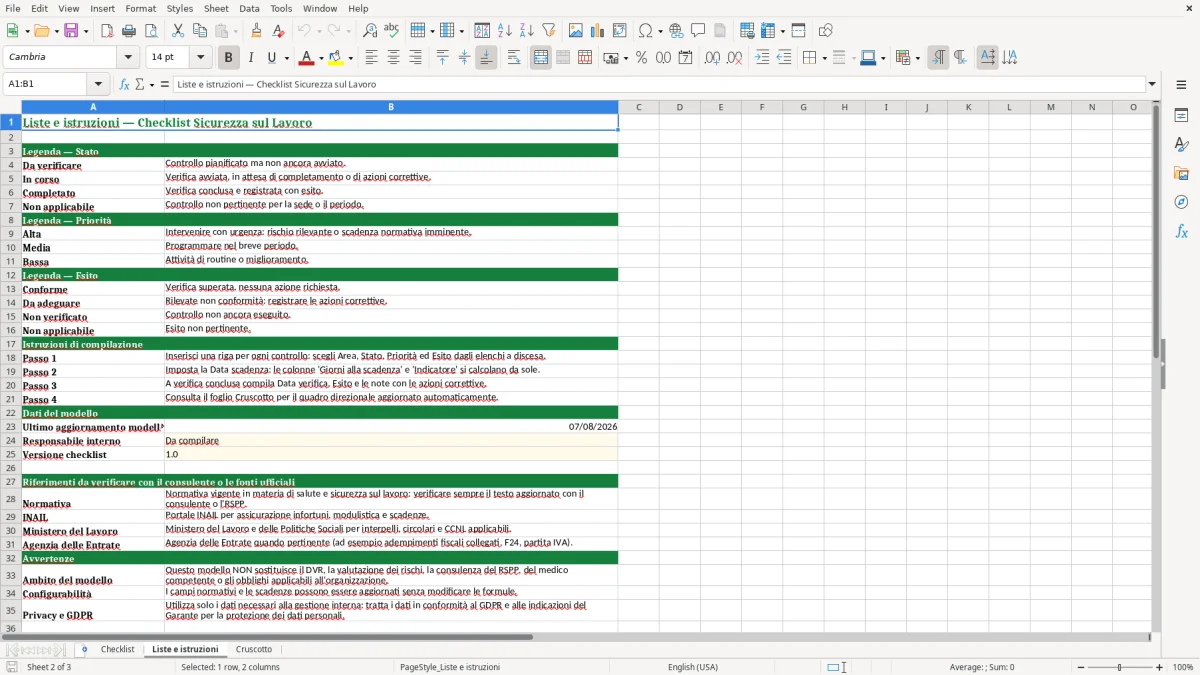This screenshot has height=675, width=1200.
Task: Click the English (USA) language status
Action: [693, 667]
